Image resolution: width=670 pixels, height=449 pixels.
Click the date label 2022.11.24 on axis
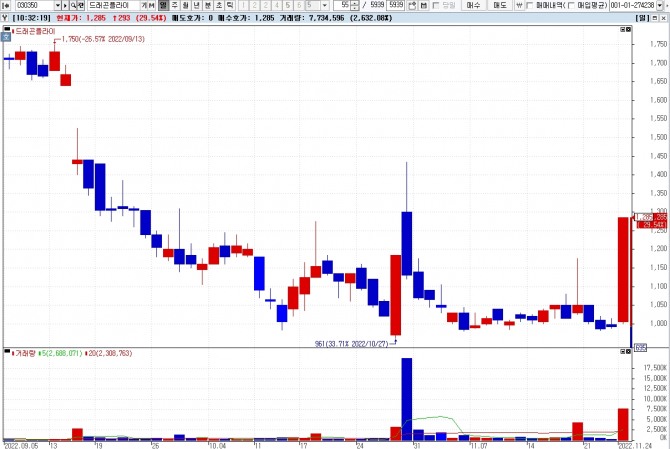click(637, 446)
